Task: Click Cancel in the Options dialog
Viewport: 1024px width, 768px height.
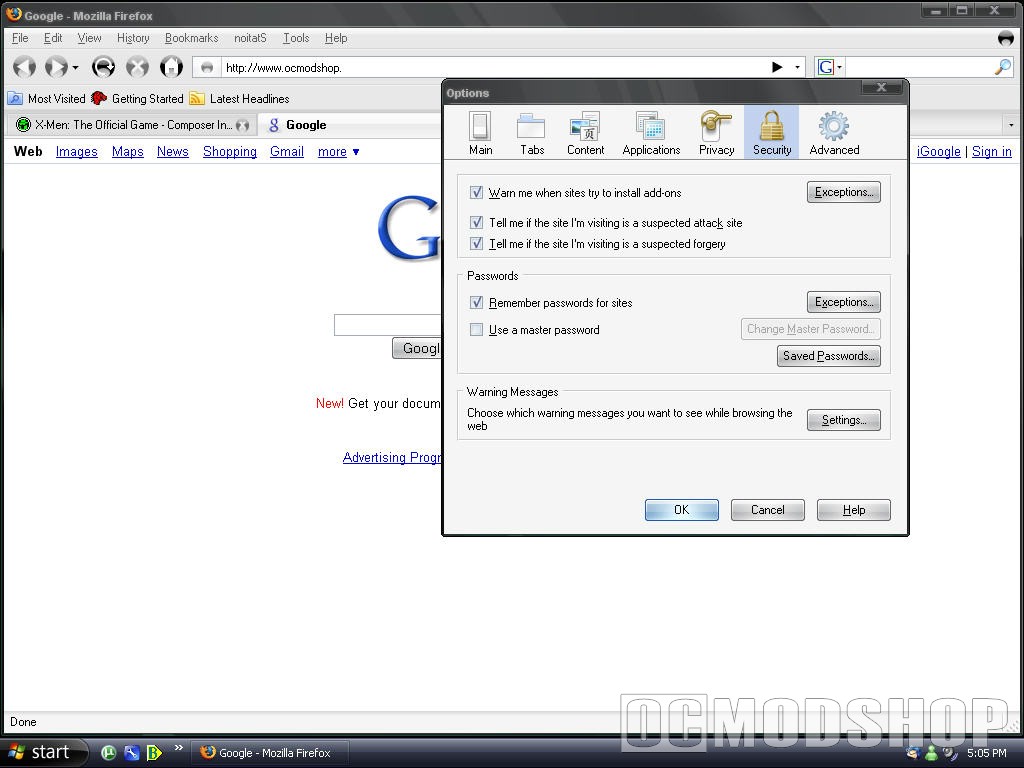Action: point(767,510)
